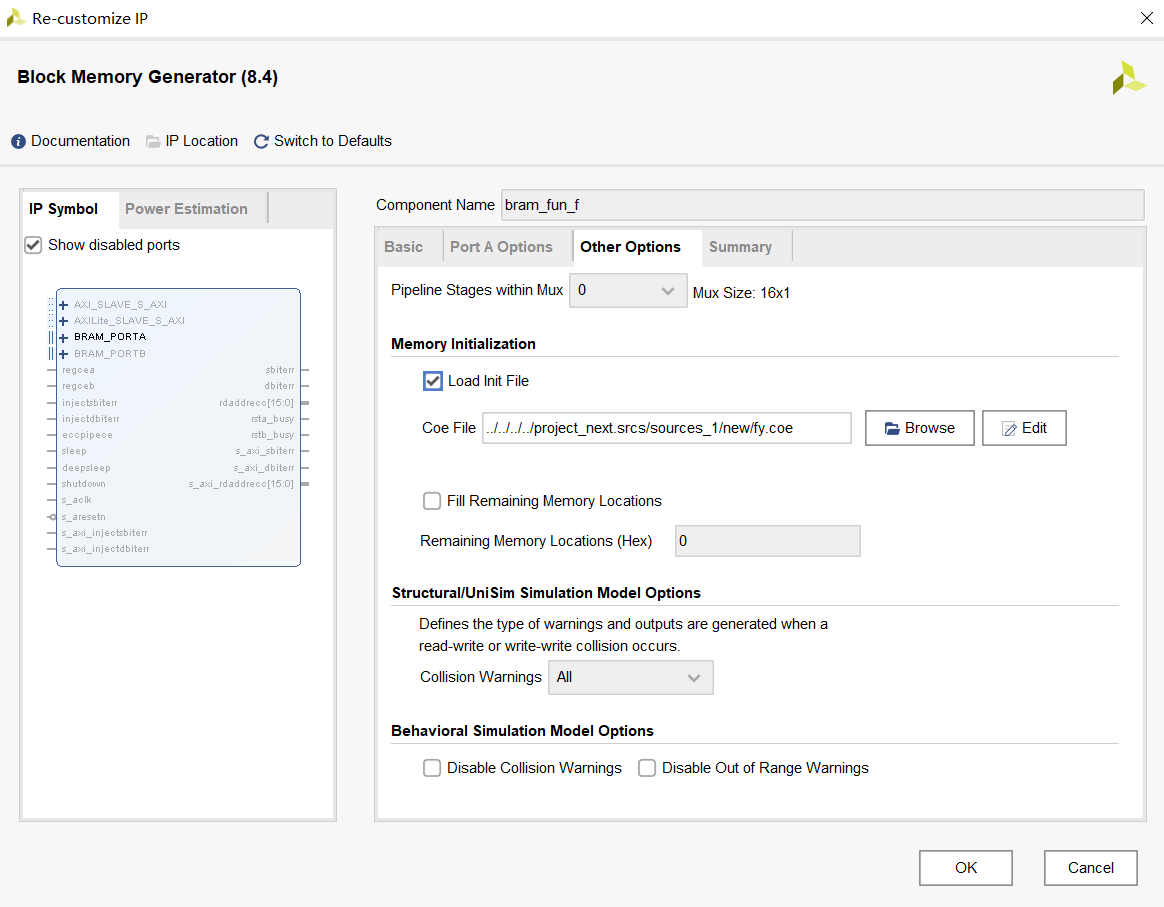The height and width of the screenshot is (907, 1164).
Task: Check Disable Out of Range Warnings
Action: (x=647, y=768)
